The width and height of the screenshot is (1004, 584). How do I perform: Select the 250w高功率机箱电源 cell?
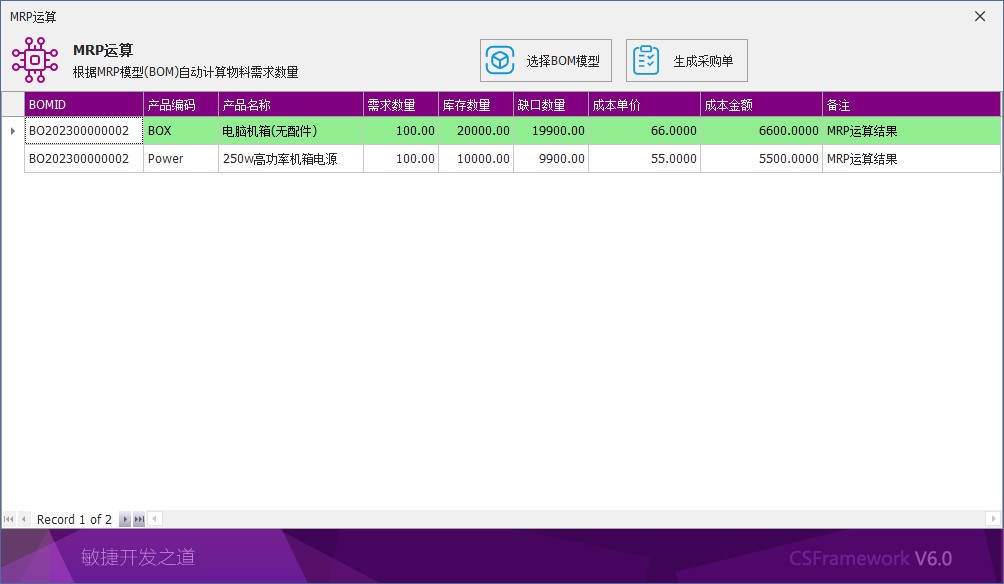point(291,159)
